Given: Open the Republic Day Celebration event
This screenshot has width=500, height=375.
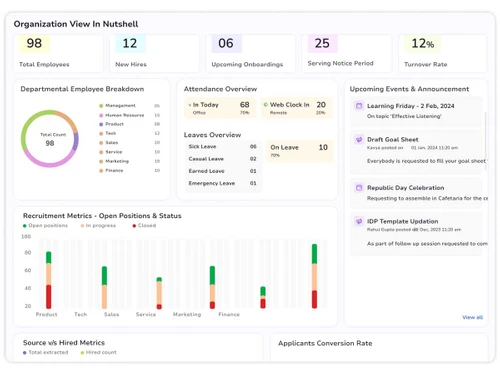Looking at the screenshot, I should point(416,194).
